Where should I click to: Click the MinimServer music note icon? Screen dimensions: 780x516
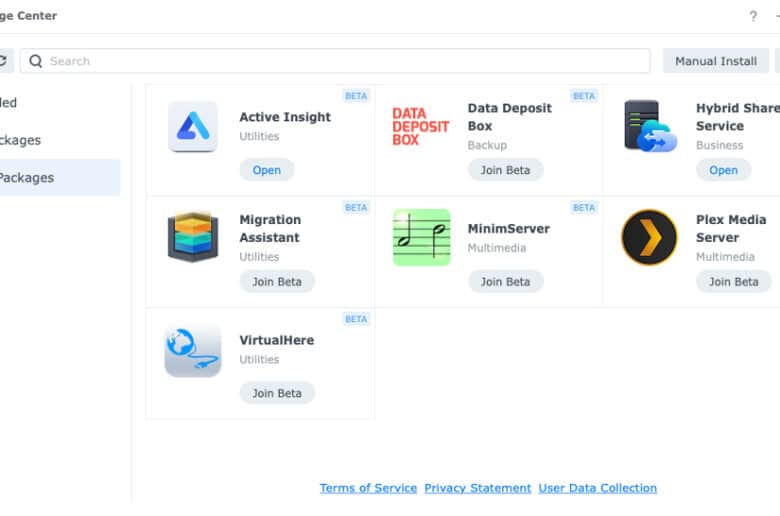421,237
